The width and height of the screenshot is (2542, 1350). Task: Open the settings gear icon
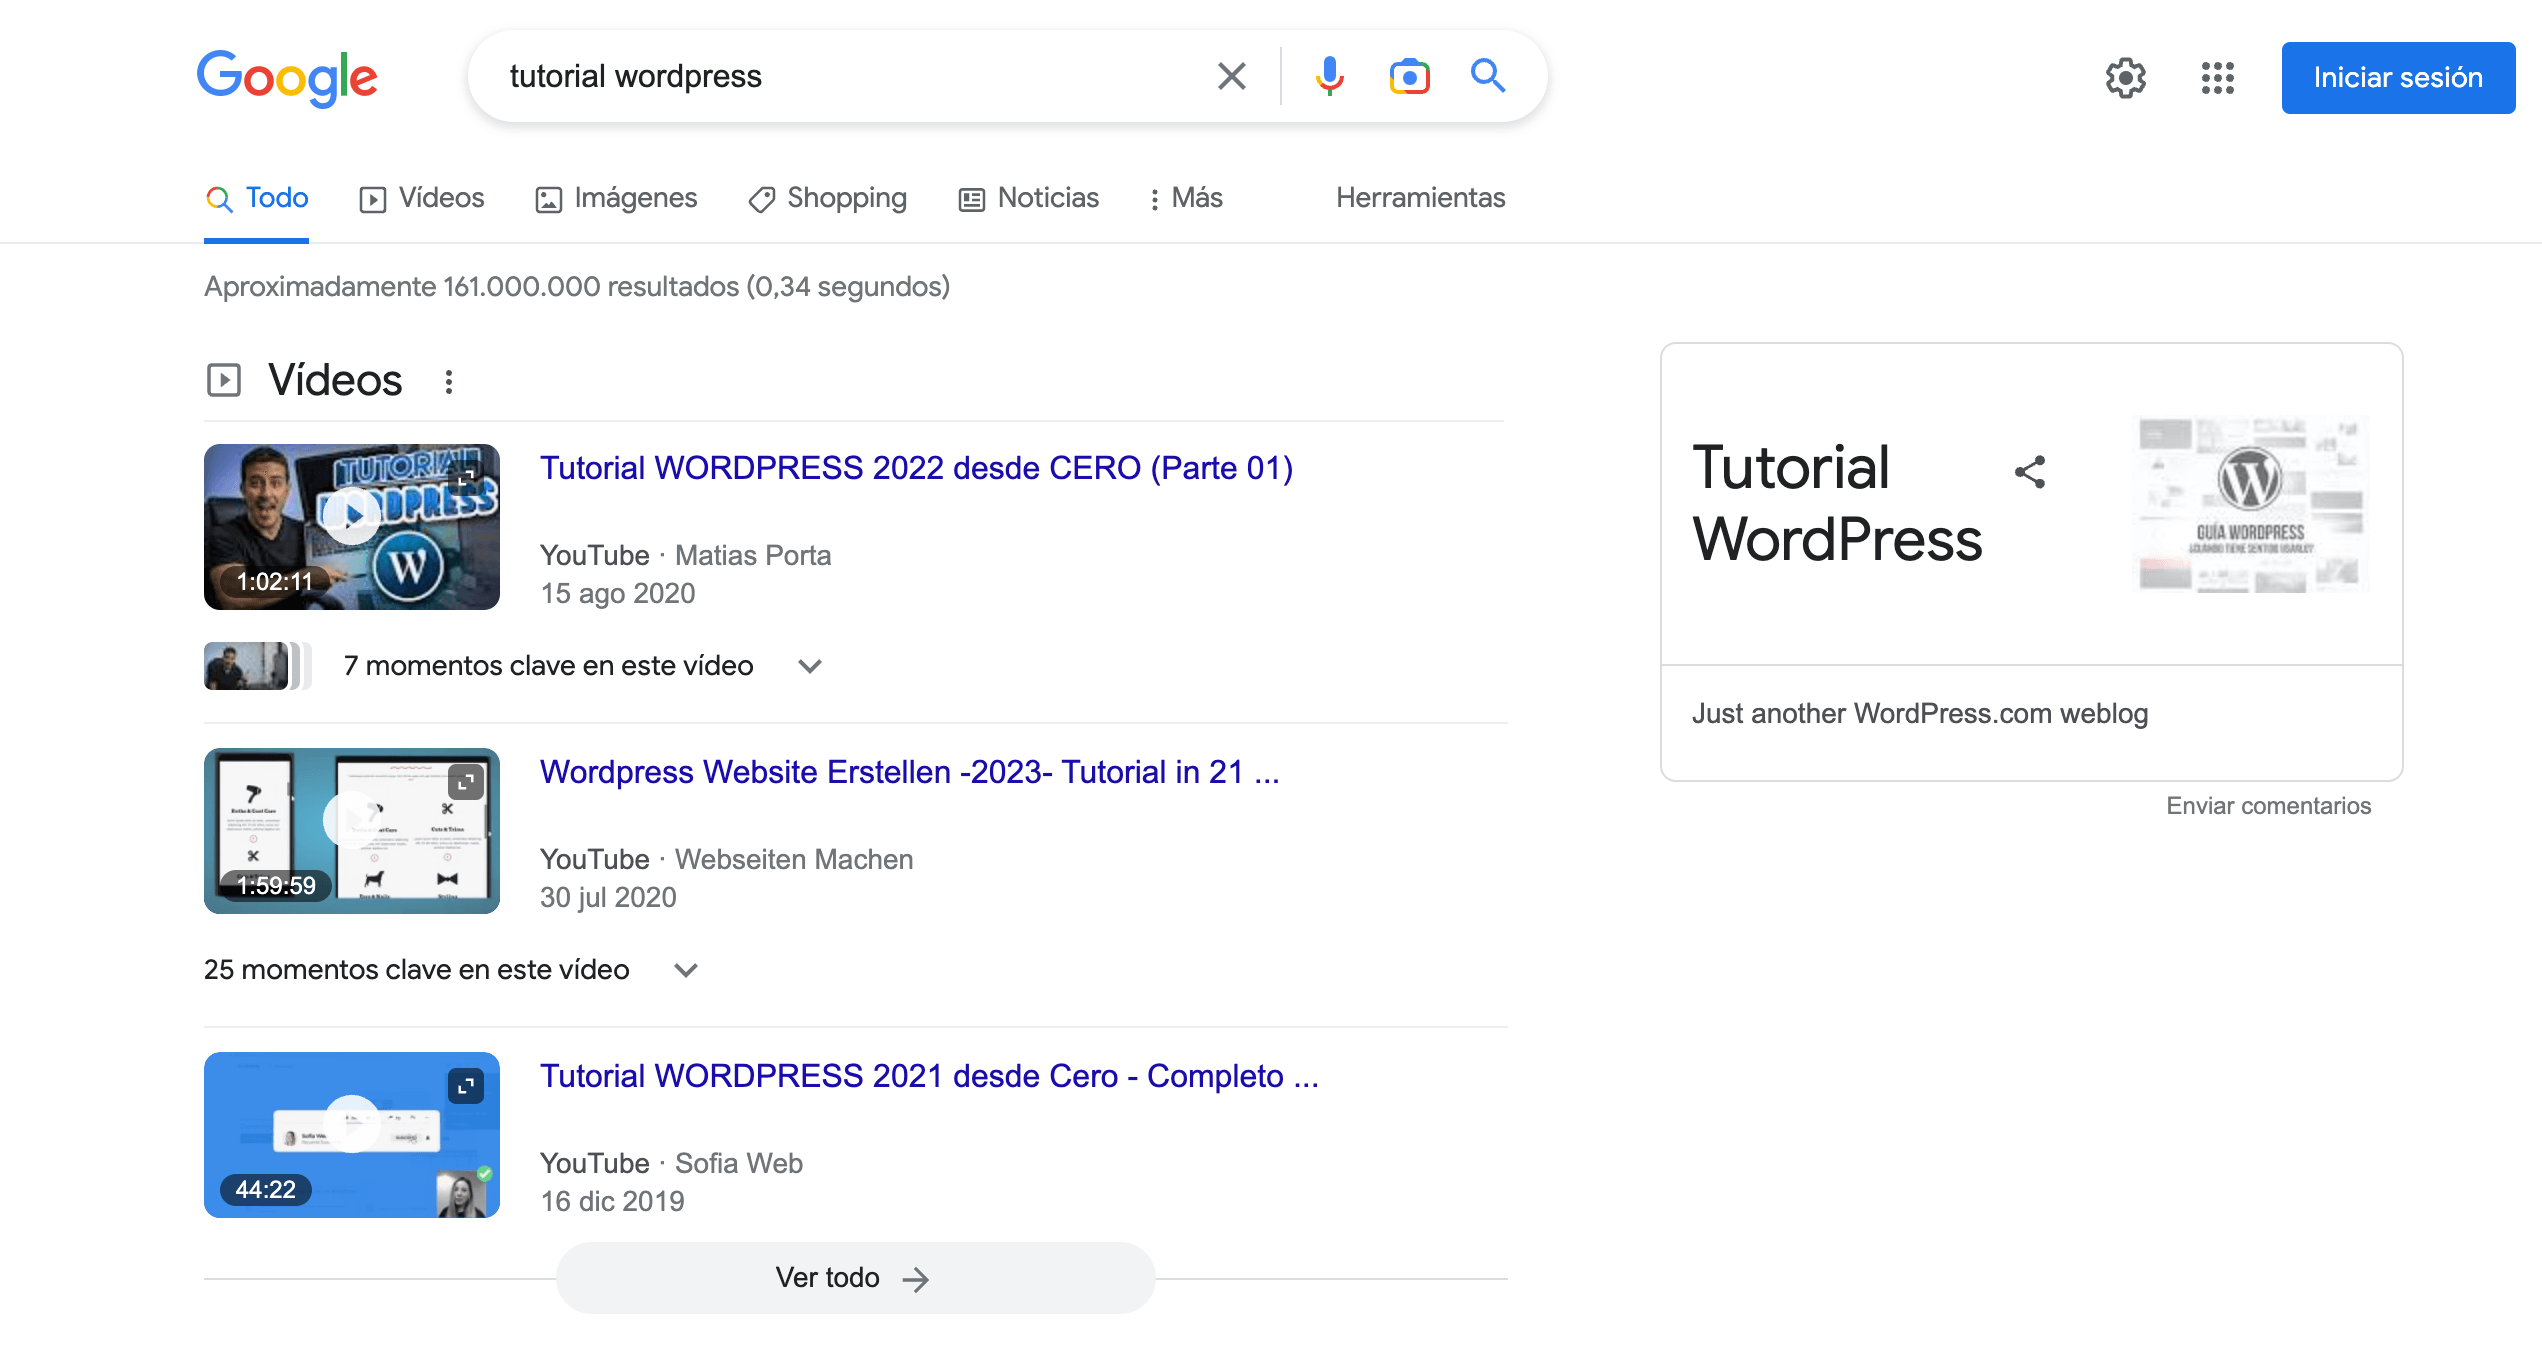tap(2125, 78)
